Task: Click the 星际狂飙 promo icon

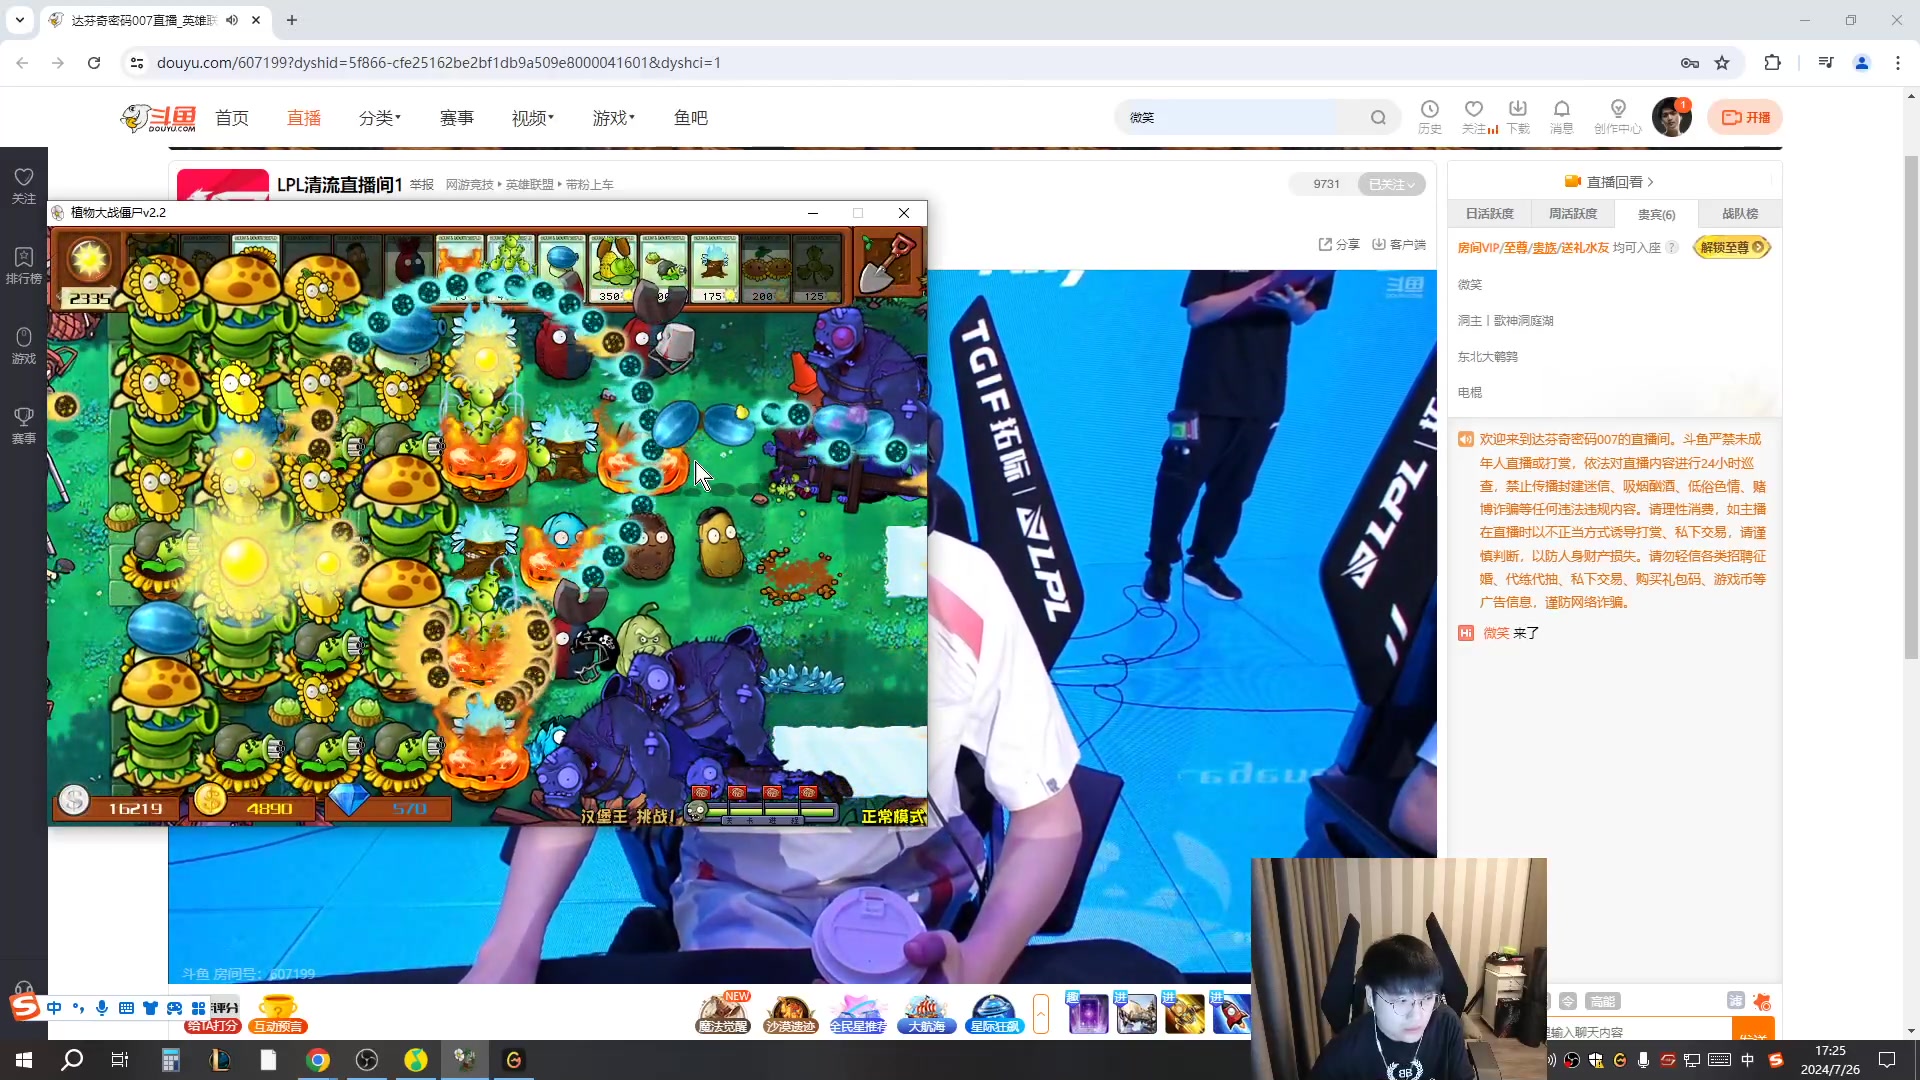Action: click(995, 1013)
